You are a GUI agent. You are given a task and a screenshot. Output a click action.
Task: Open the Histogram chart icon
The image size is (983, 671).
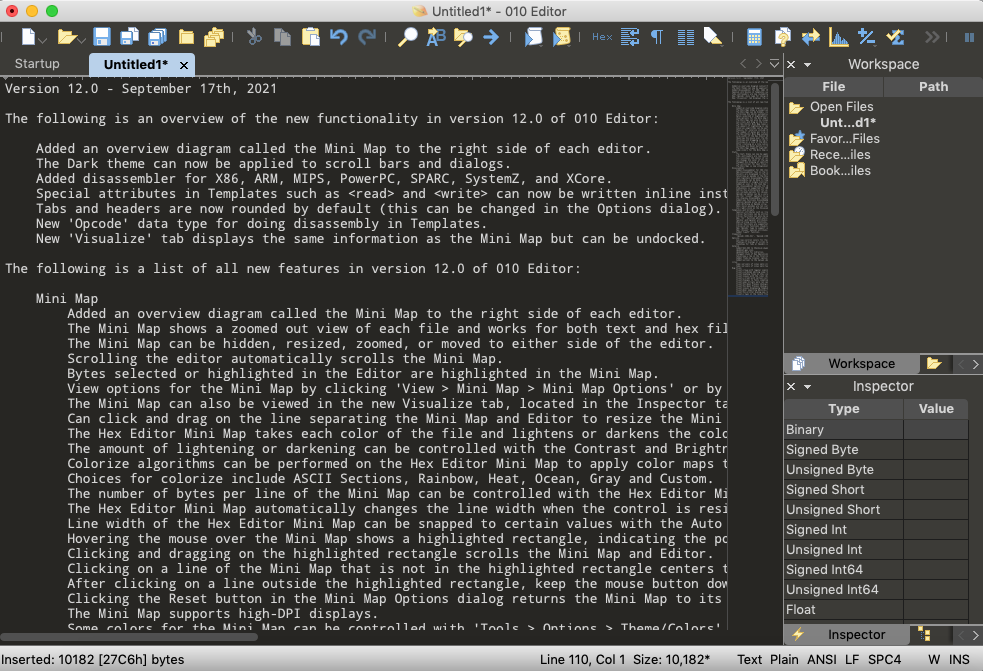coord(838,37)
